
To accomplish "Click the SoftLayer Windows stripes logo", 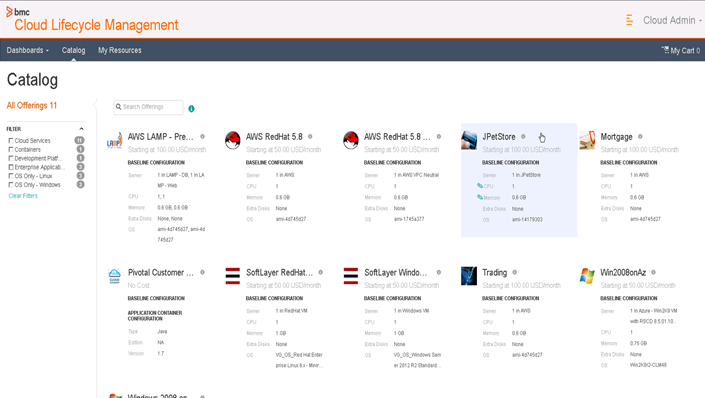I will 351,276.
